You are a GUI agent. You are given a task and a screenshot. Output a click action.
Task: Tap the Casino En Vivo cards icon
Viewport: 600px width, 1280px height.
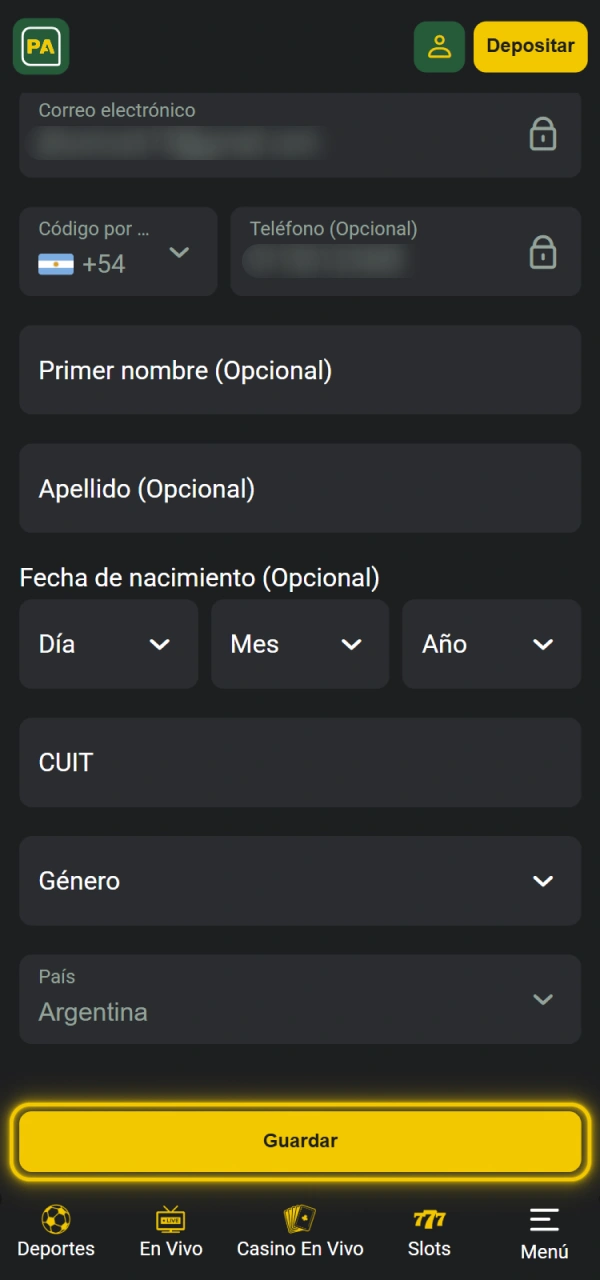(299, 1219)
